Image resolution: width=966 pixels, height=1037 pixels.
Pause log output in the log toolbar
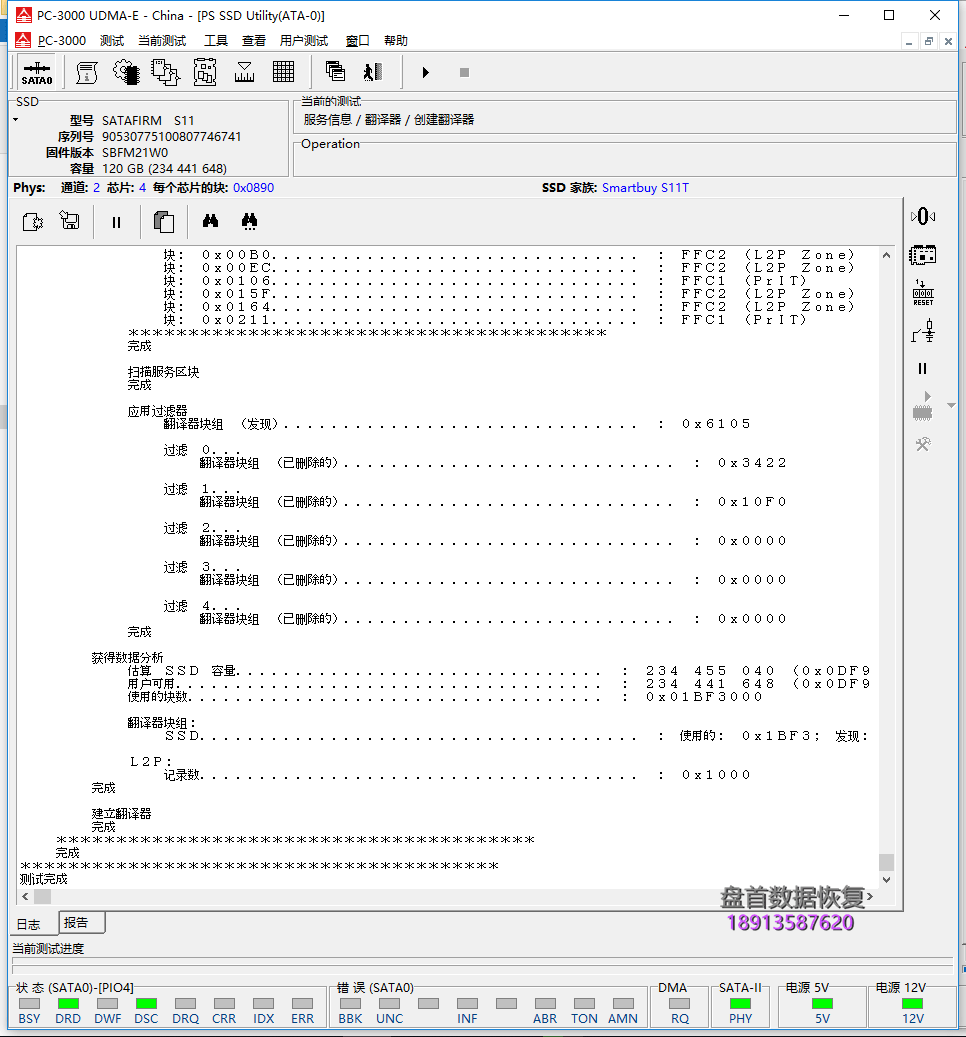pos(116,222)
